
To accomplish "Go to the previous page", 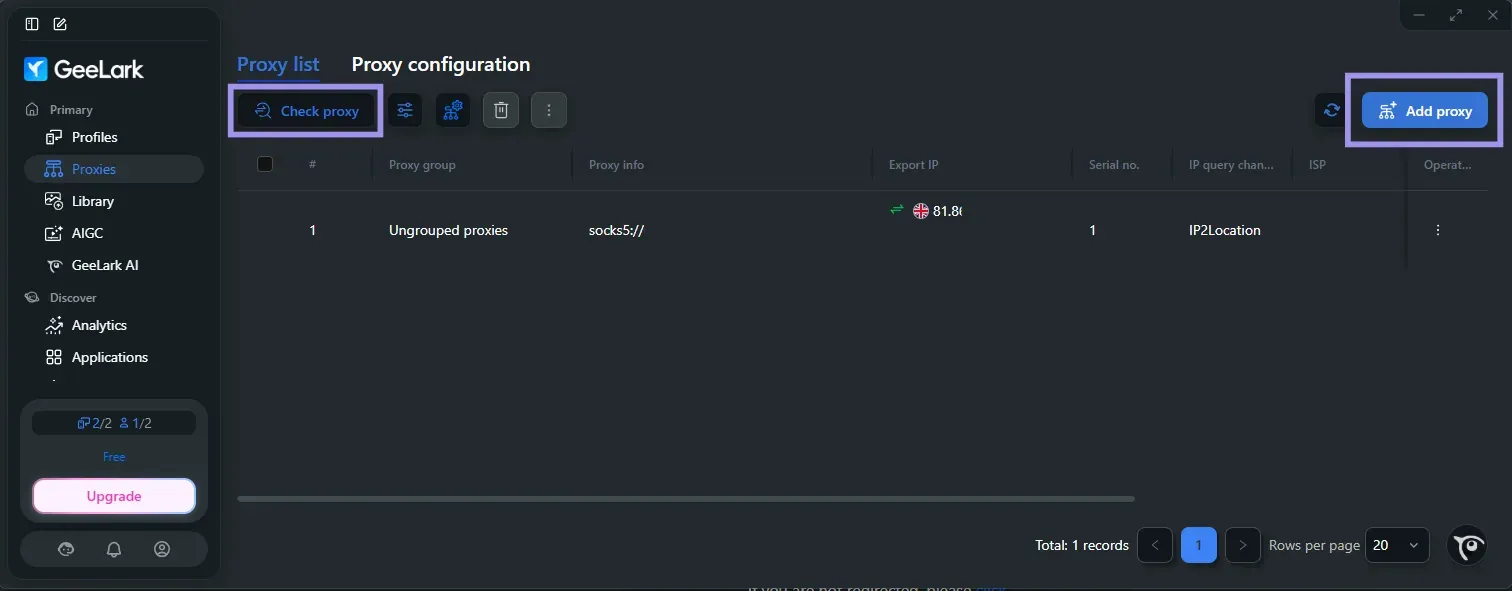I will point(1155,545).
